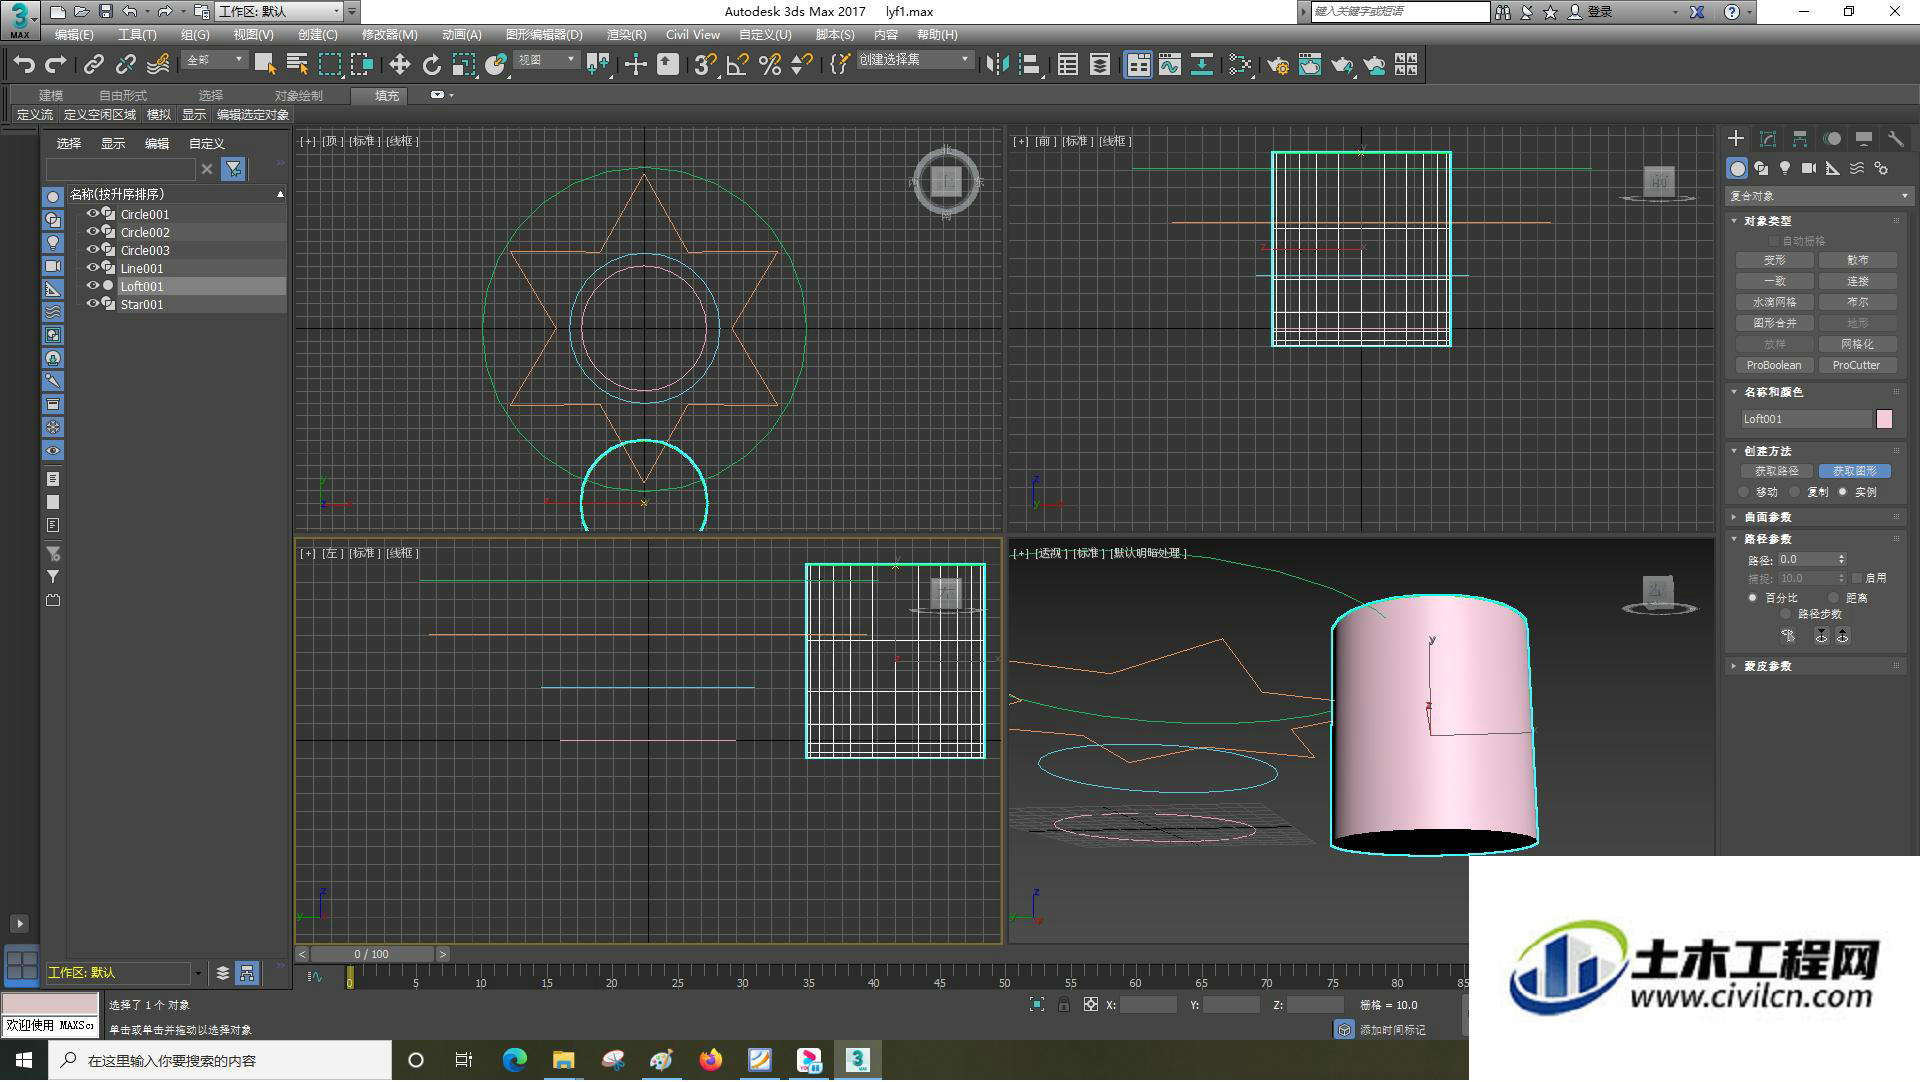The image size is (1920, 1082).
Task: Toggle visibility eye for Line001
Action: [92, 268]
